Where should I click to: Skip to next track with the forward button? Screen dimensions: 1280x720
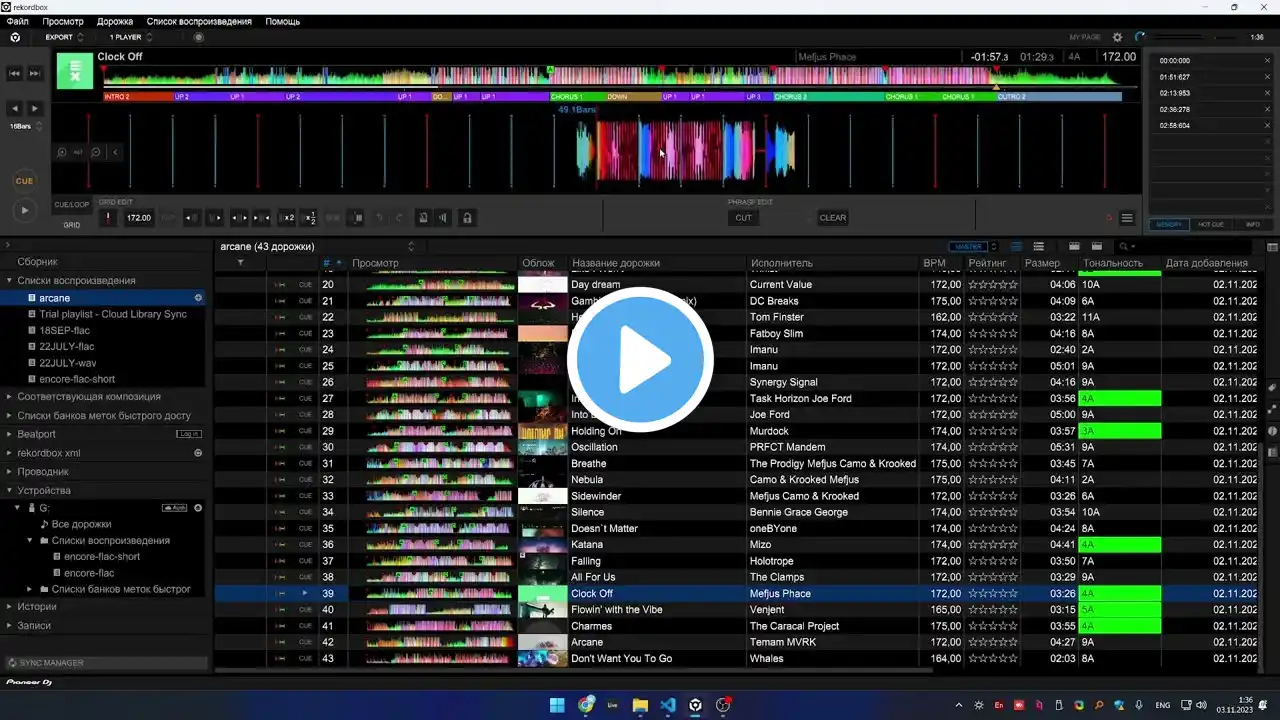click(x=35, y=73)
